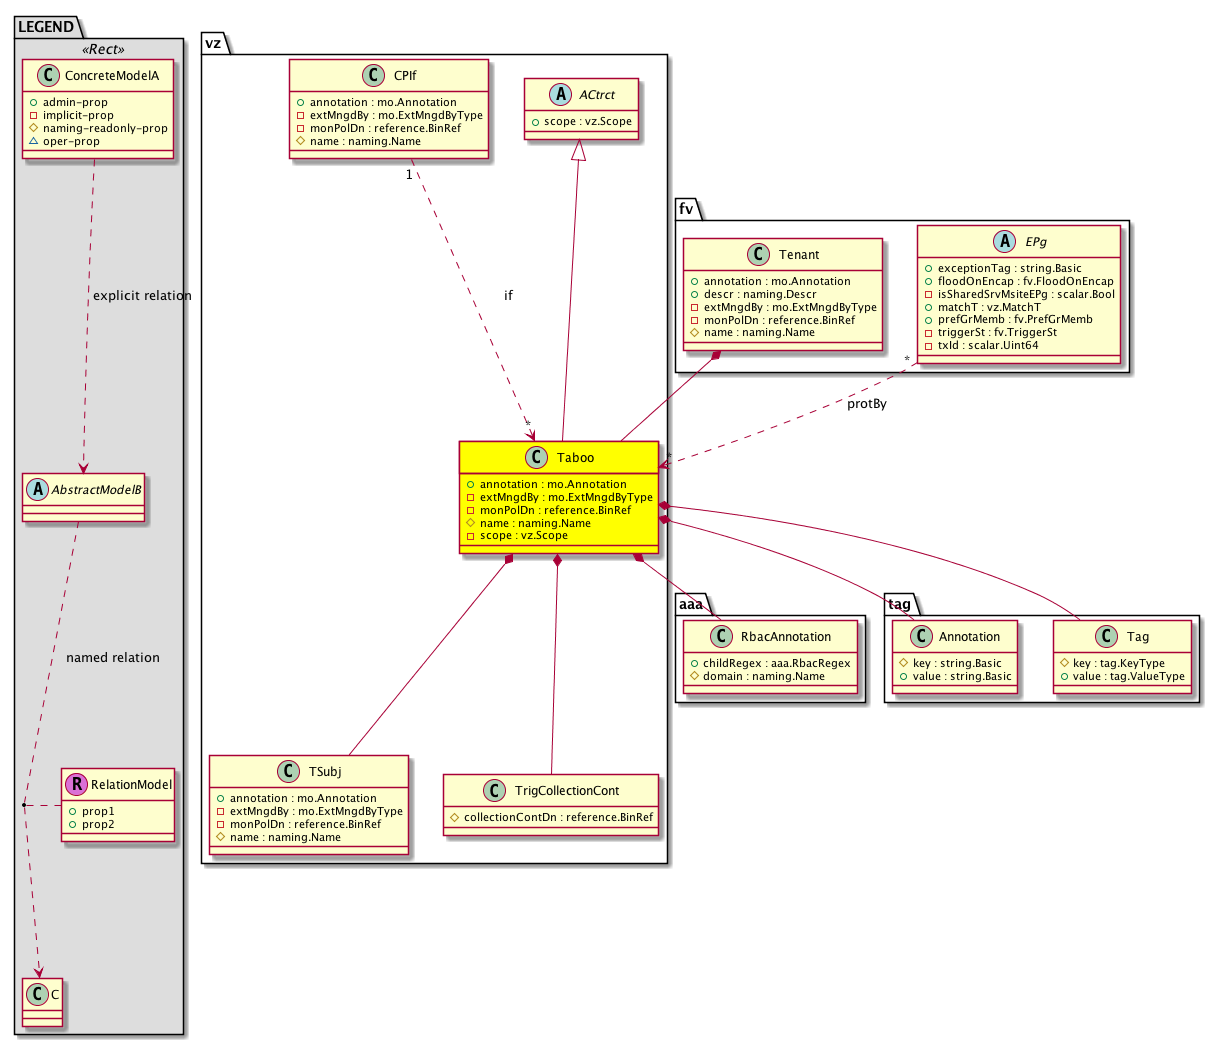Screen dimensions: 1220x1045
Task: Click the Annotation class name in tag package
Action: [x=969, y=637]
